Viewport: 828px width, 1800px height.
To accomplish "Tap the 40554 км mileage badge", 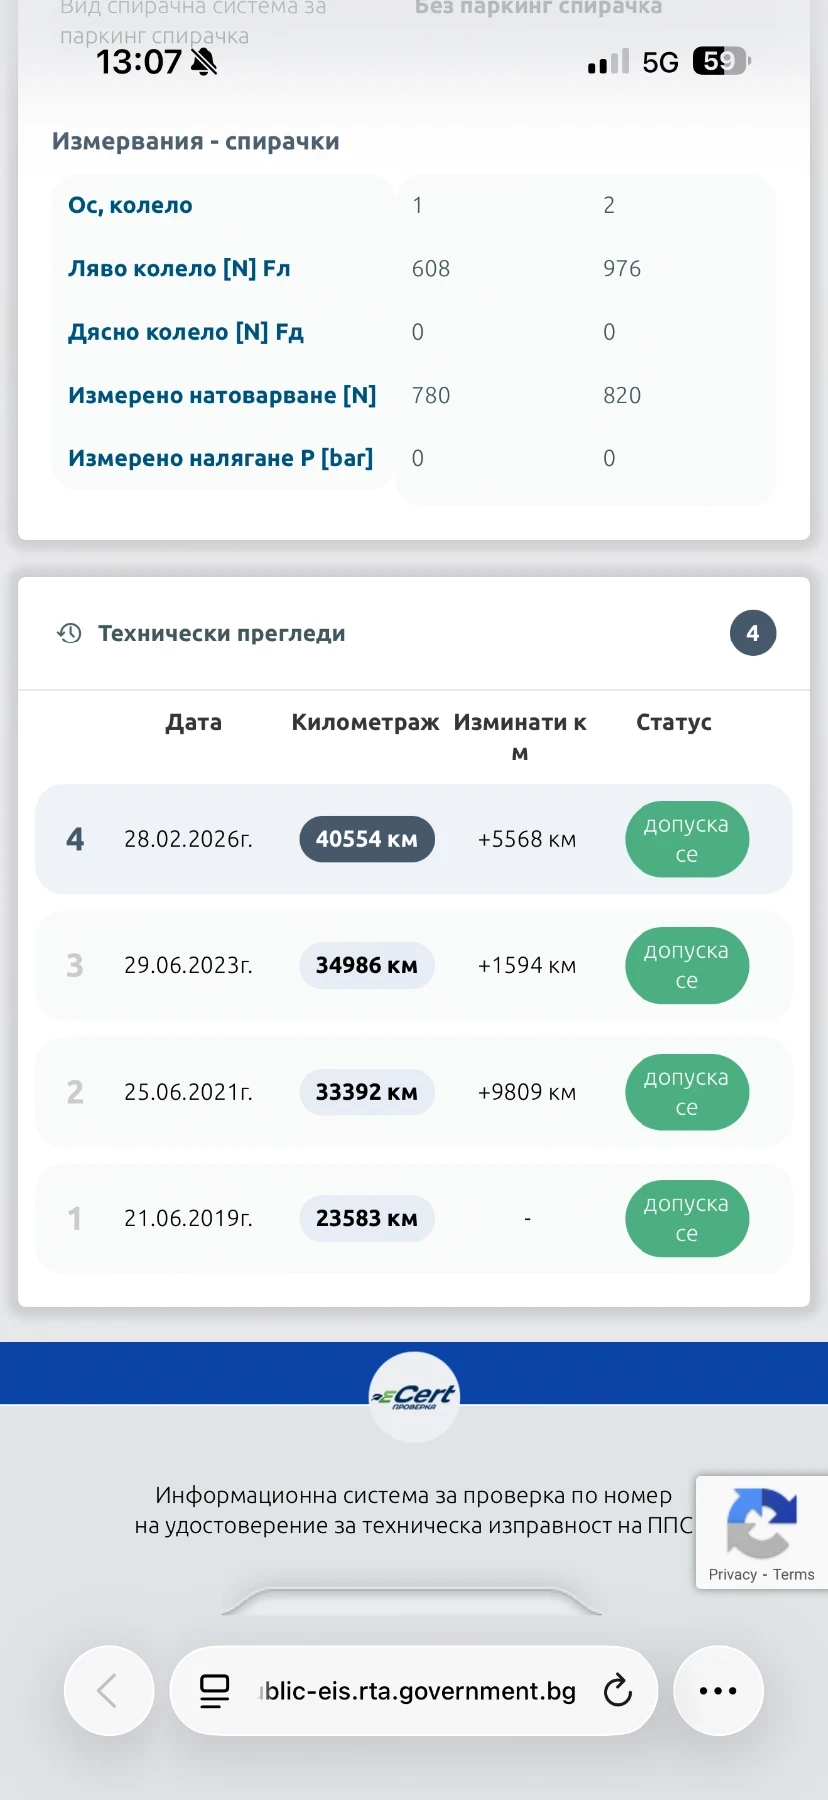I will 367,839.
